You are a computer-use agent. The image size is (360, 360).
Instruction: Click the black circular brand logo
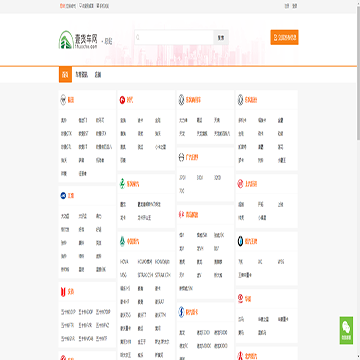[240, 241]
